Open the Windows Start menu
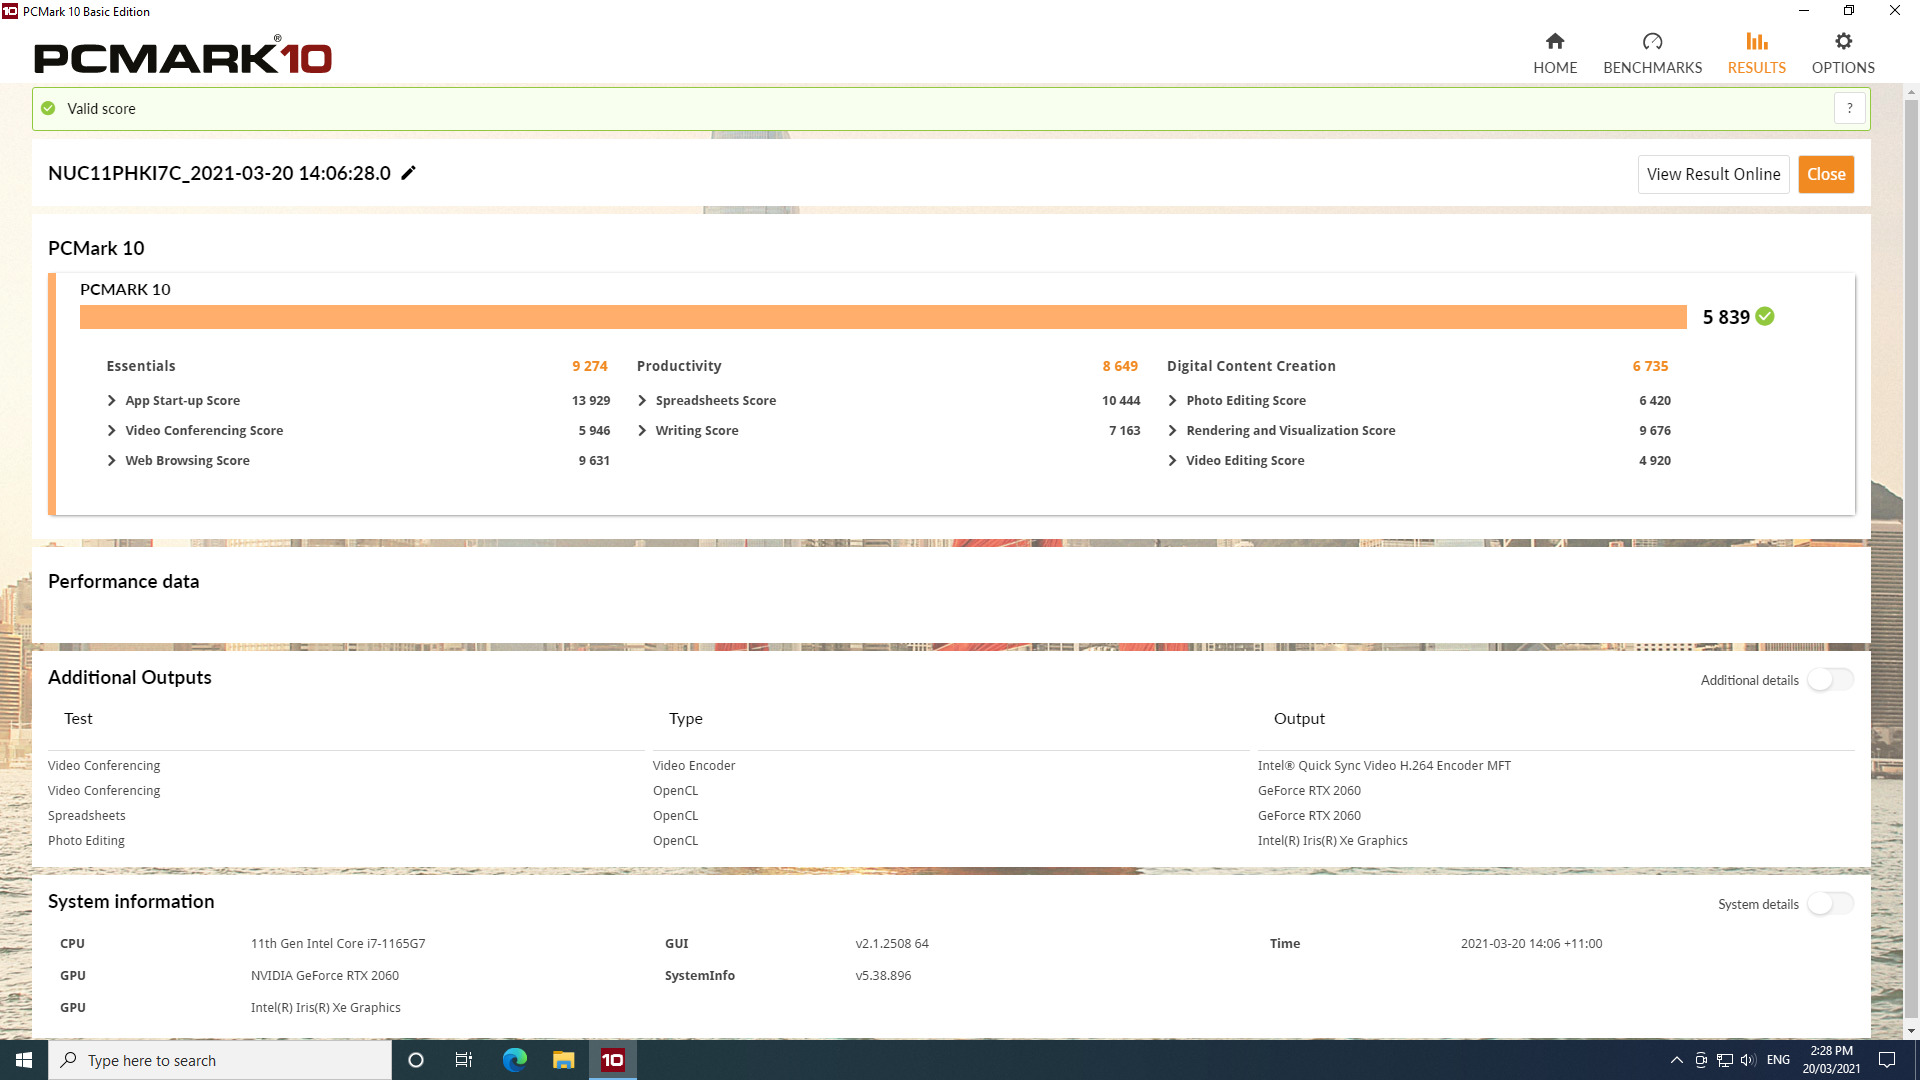Screen dimensions: 1920x1080 24,1060
